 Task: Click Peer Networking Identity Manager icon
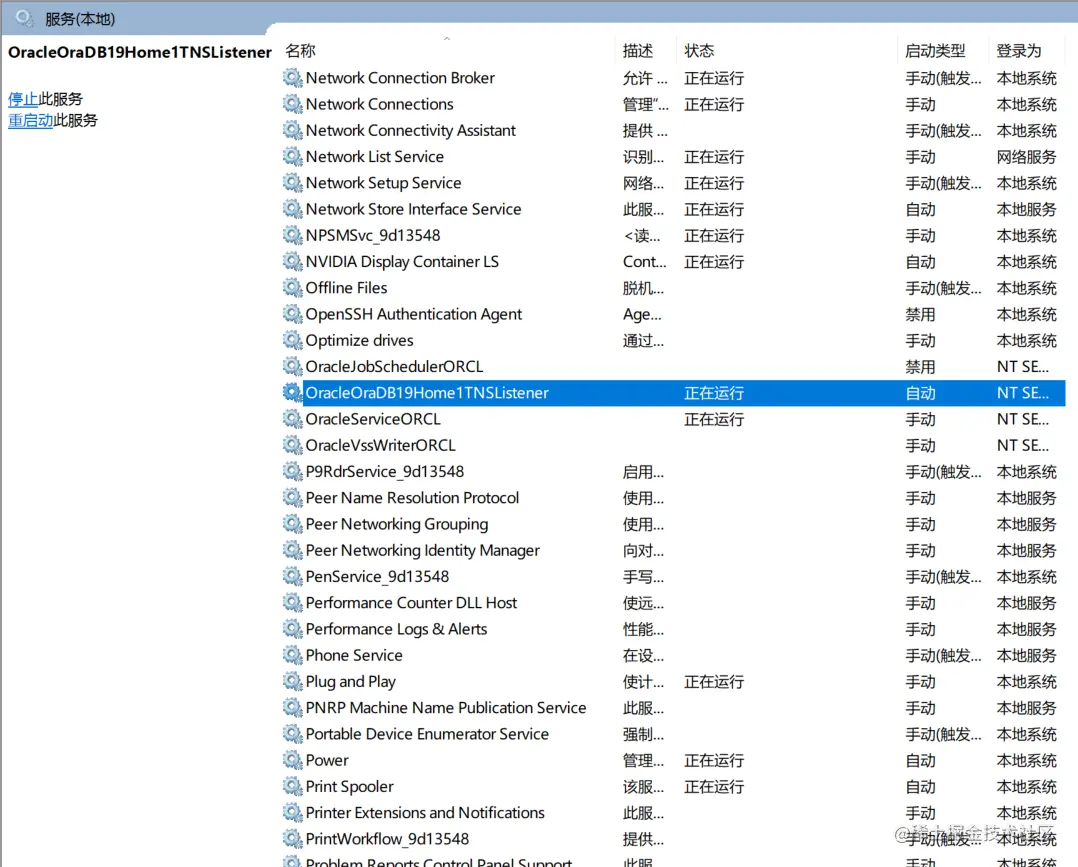point(292,550)
